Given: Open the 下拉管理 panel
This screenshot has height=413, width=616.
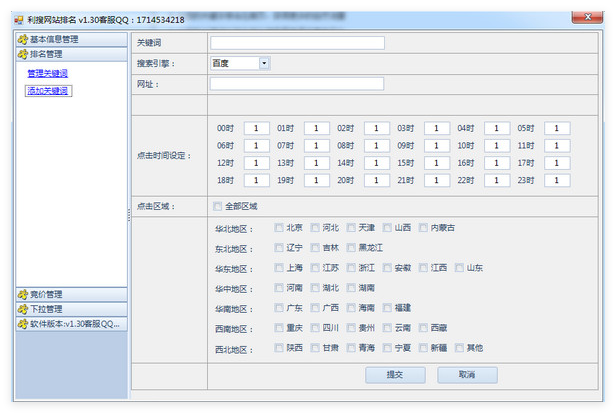Looking at the screenshot, I should coord(72,309).
